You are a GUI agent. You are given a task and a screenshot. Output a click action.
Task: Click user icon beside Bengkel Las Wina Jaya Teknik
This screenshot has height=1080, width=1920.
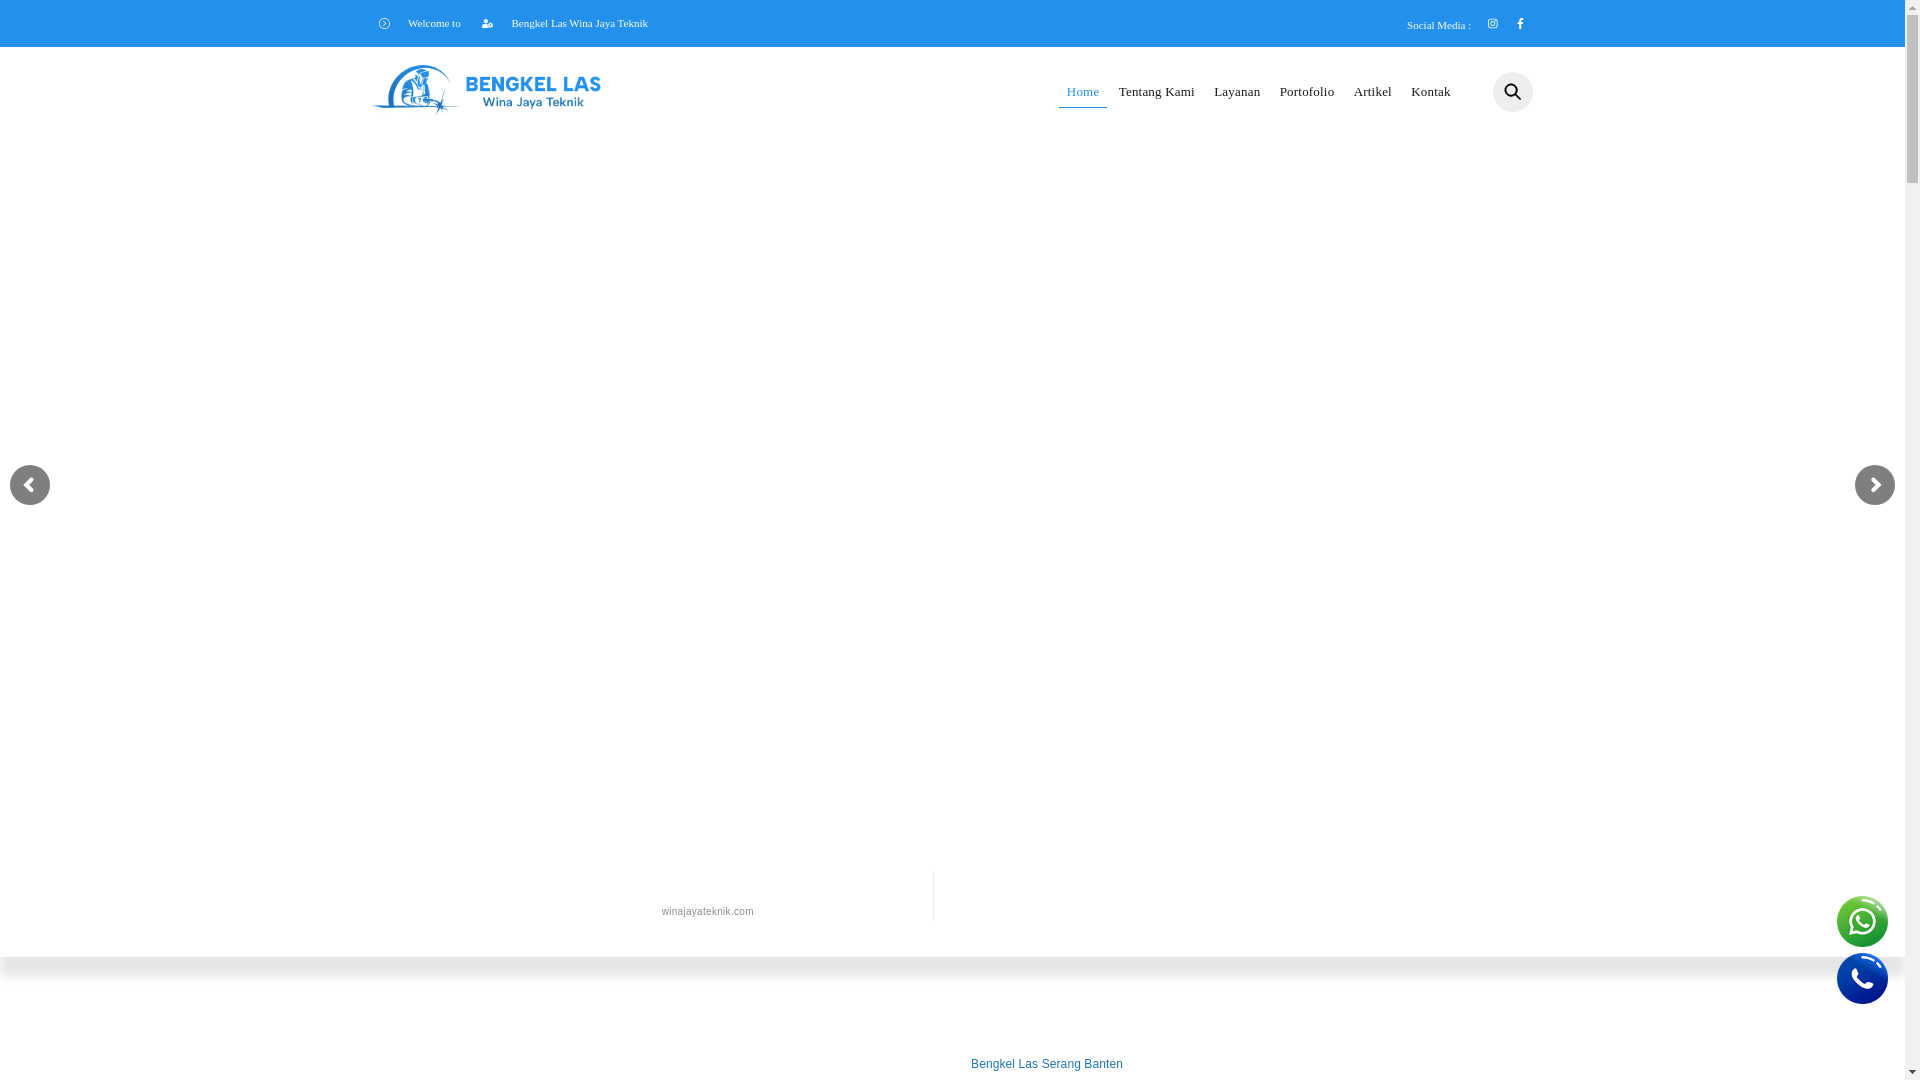487,24
